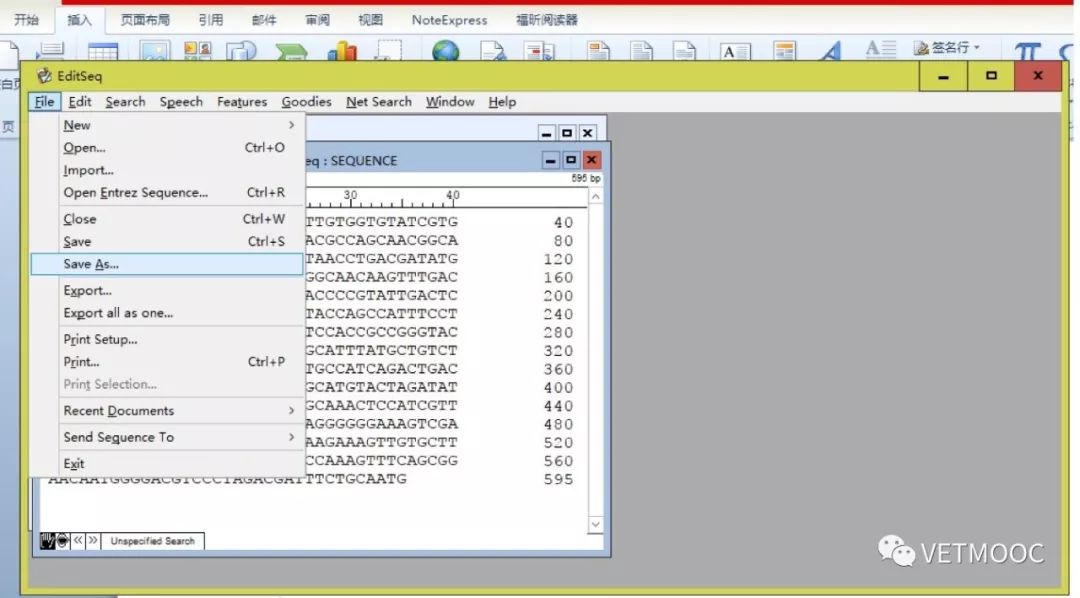The height and width of the screenshot is (598, 1080).
Task: Choose Save As in the File menu
Action: (x=167, y=264)
